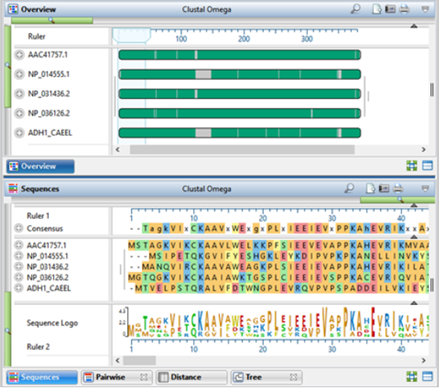439x388 pixels.
Task: Click the green grid layout icon beside Overview tab
Action: point(412,166)
